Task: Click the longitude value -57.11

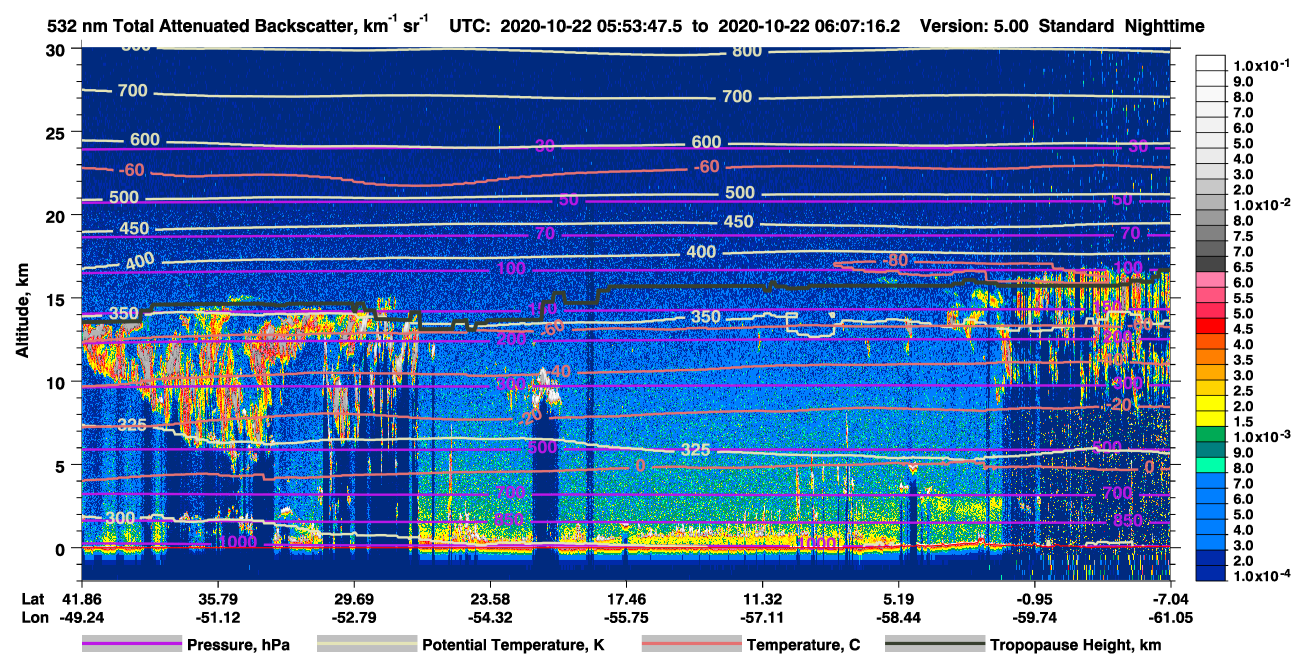Action: [x=763, y=618]
